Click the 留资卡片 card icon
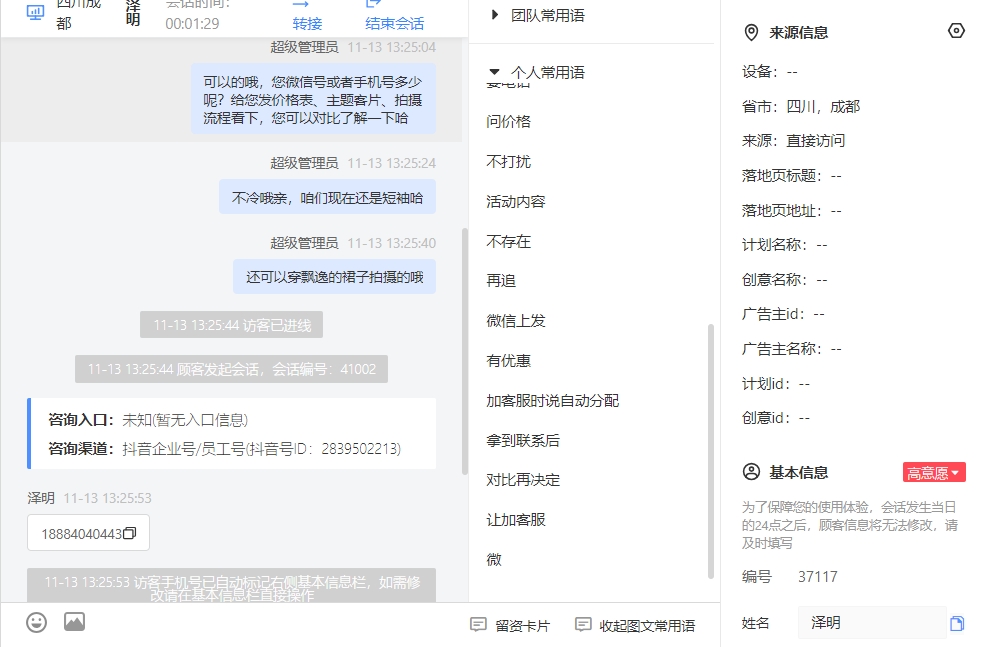Screen dimensions: 984x647 coord(478,624)
